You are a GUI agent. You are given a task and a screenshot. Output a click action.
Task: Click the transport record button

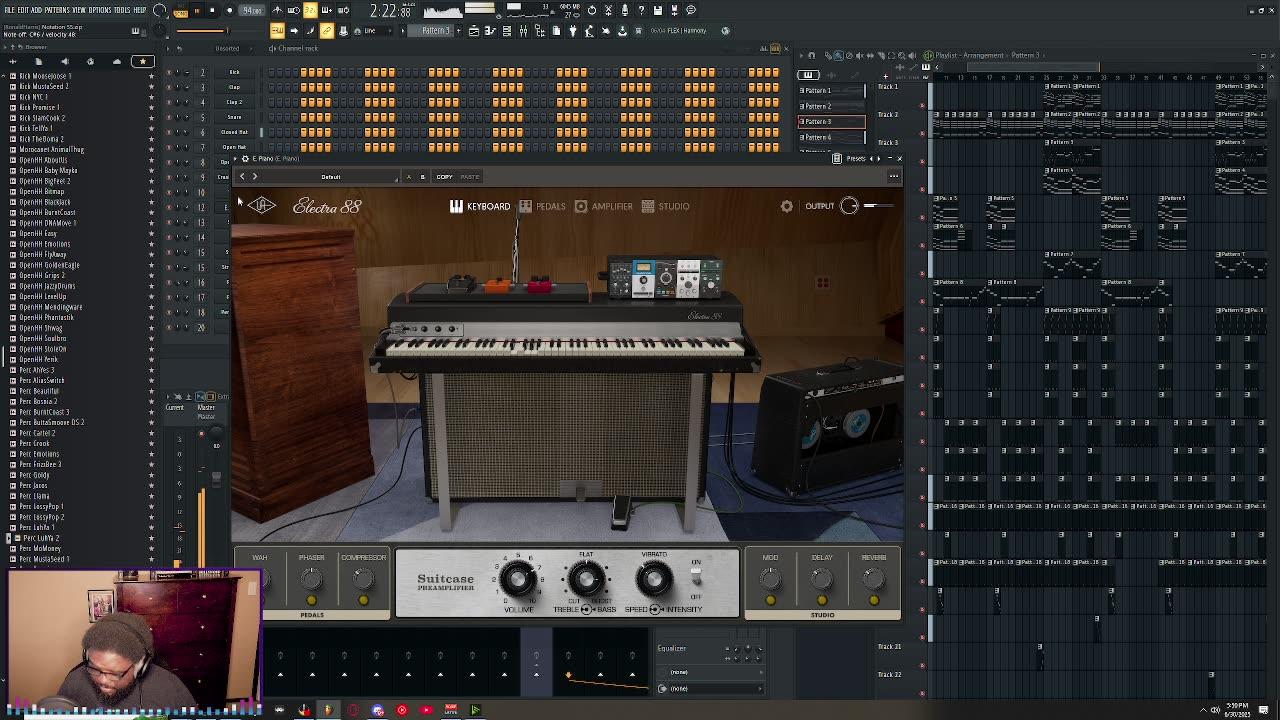(x=229, y=10)
